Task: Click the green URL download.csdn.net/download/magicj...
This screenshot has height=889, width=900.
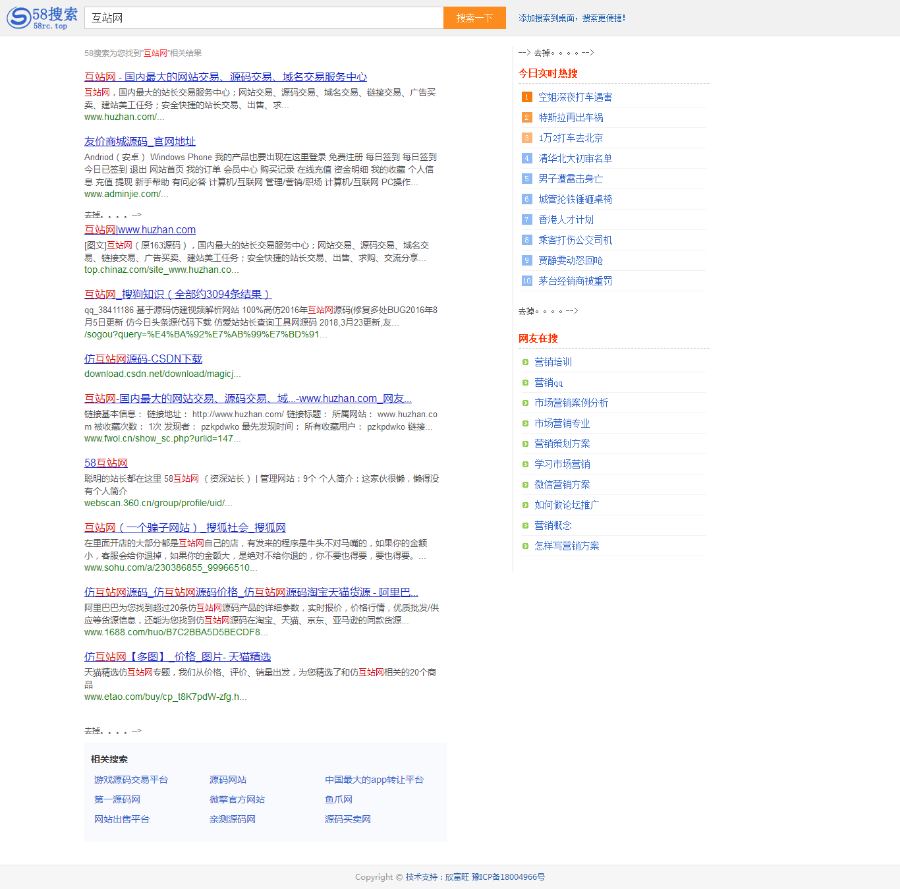Action: pyautogui.click(x=162, y=374)
